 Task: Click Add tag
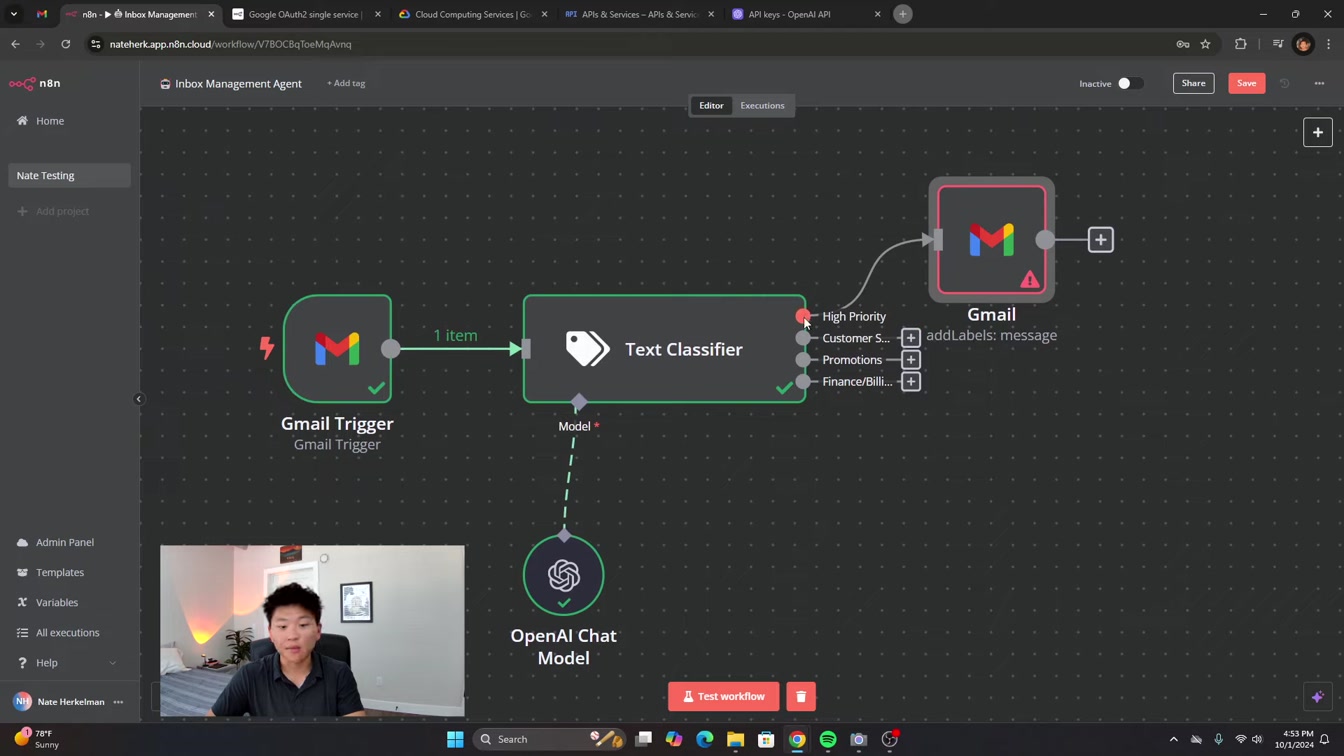[346, 83]
